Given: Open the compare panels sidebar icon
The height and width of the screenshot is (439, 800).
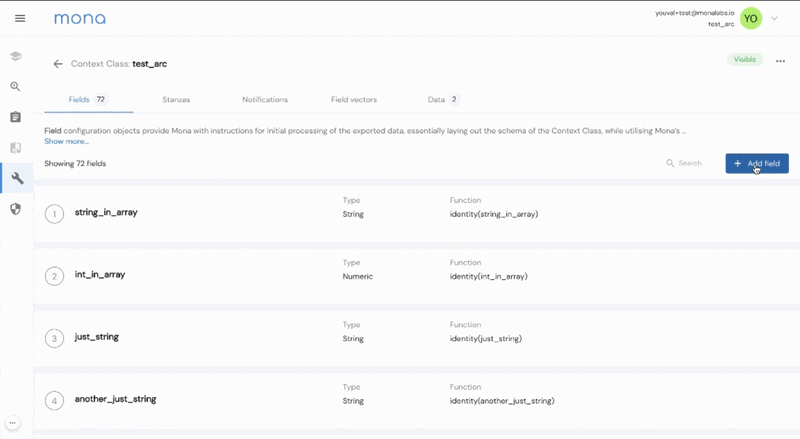Looking at the screenshot, I should [x=16, y=148].
